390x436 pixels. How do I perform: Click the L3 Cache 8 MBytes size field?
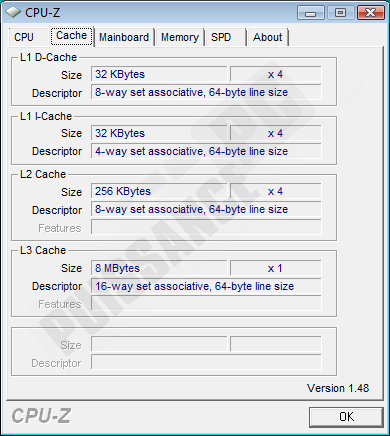[159, 268]
